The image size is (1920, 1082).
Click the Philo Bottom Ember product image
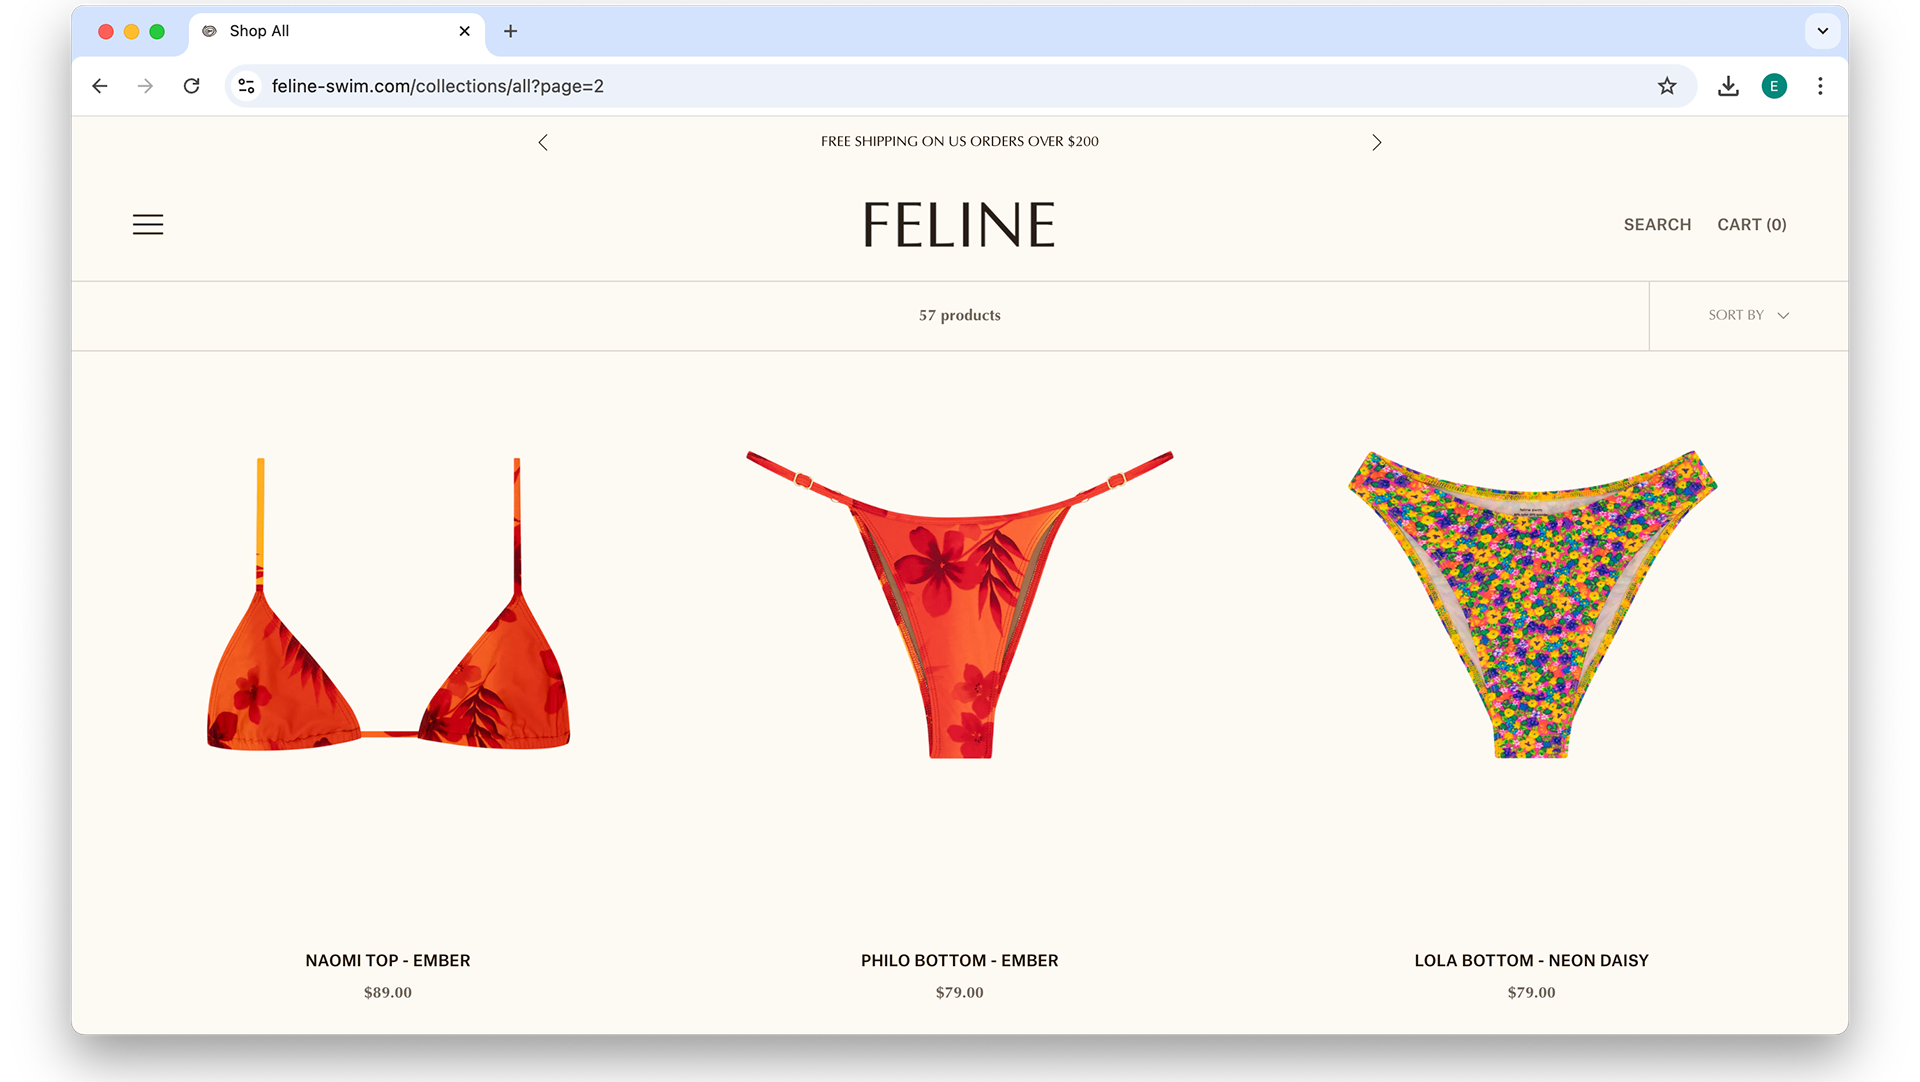960,604
